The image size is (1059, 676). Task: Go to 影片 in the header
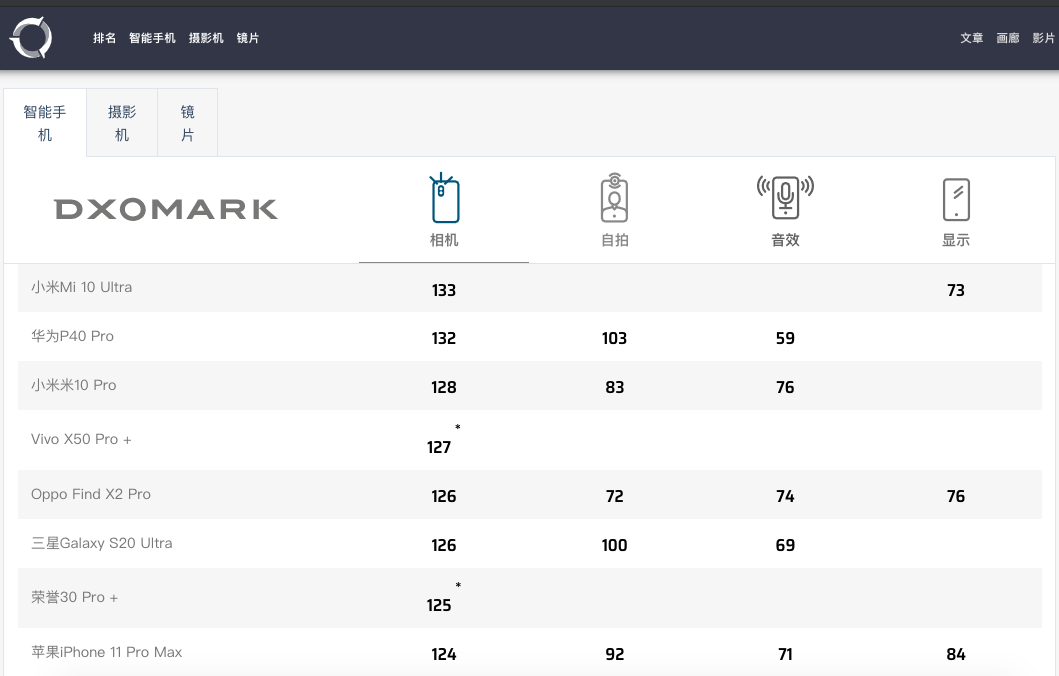coord(1043,38)
